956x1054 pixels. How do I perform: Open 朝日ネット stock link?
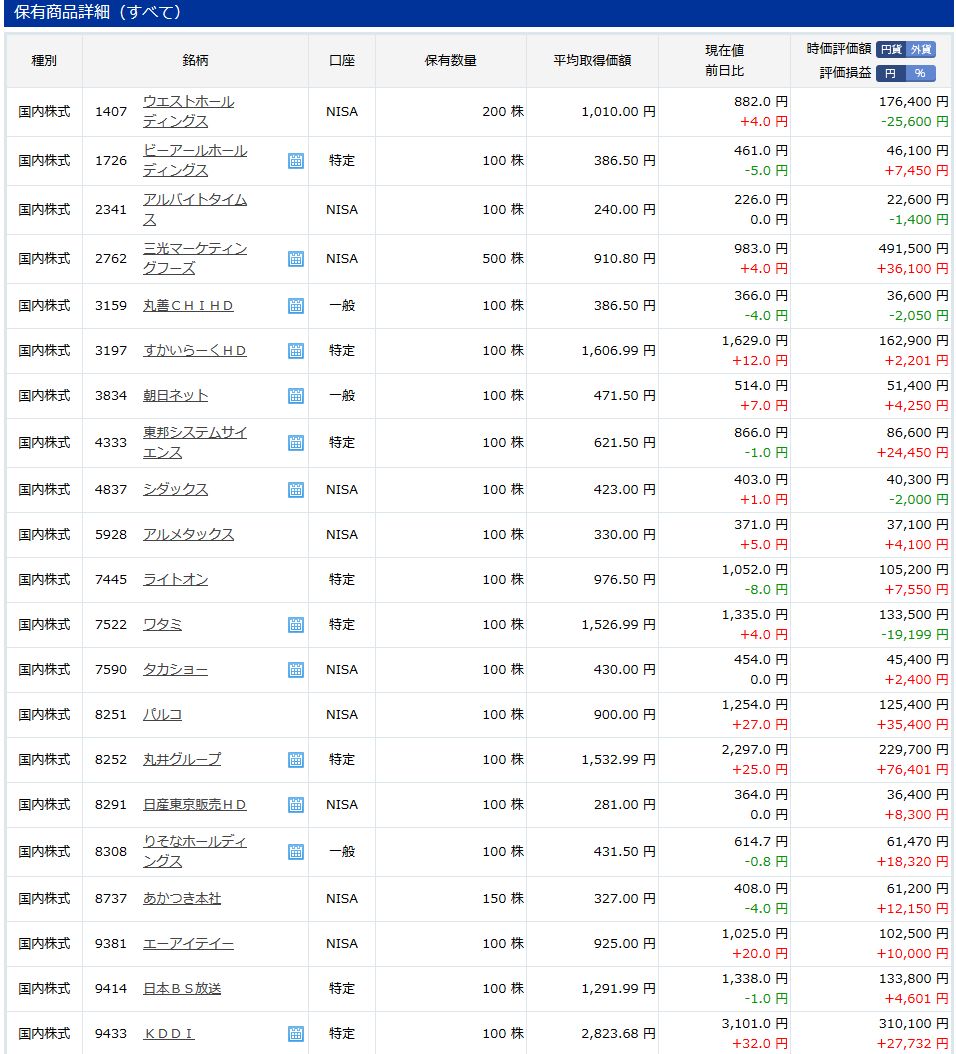[175, 396]
